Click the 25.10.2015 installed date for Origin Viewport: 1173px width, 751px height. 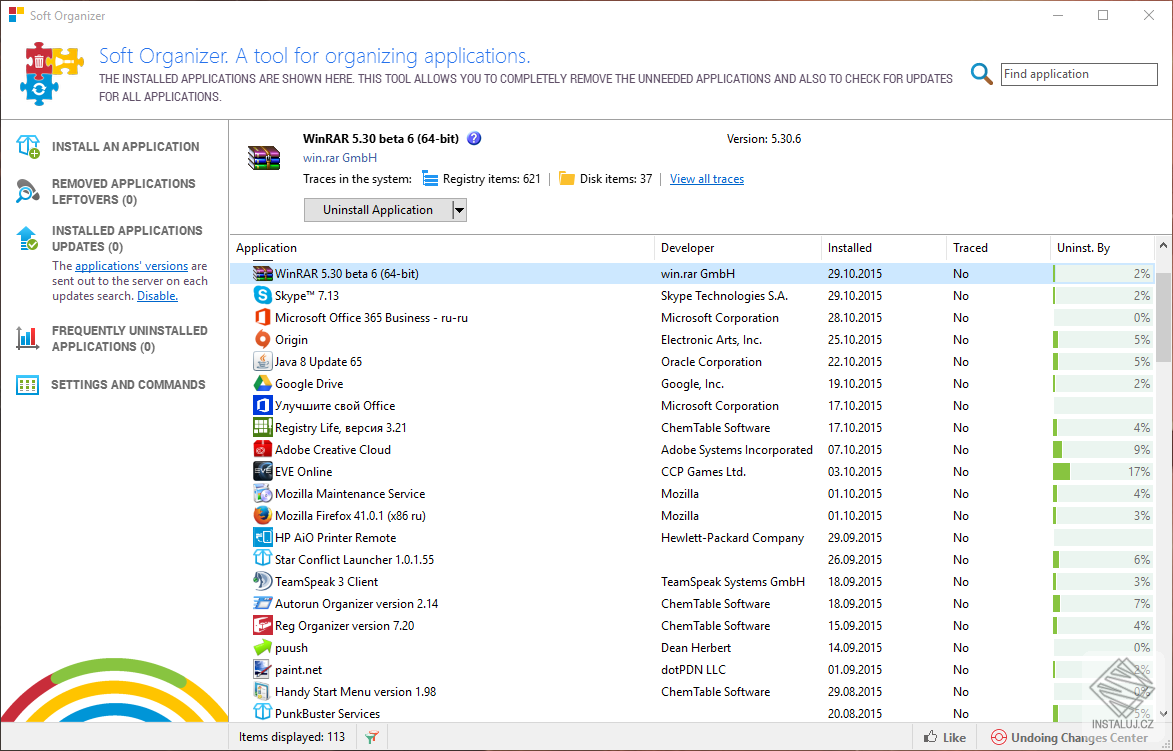pyautogui.click(x=854, y=340)
